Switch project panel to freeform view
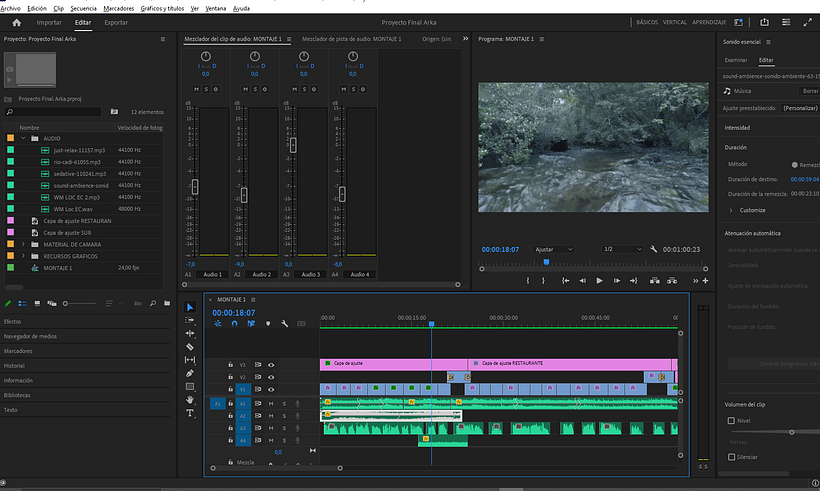Screen dimensions: 820x491 52,303
